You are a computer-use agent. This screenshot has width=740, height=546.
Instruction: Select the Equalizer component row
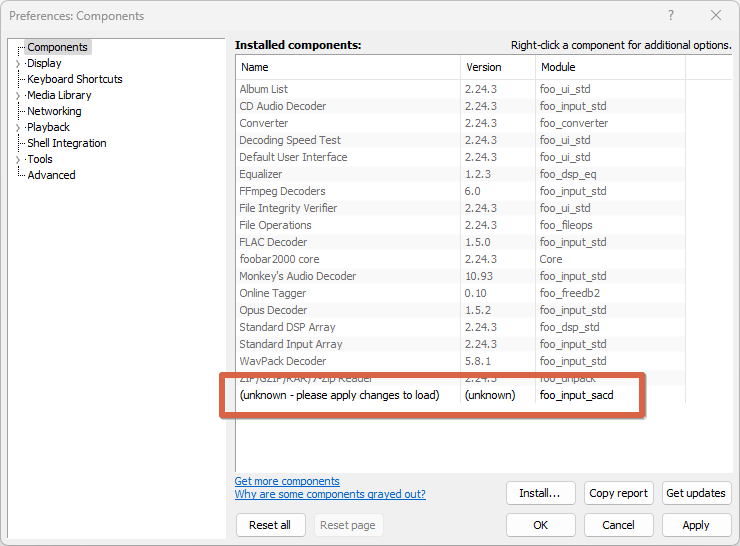click(x=460, y=174)
